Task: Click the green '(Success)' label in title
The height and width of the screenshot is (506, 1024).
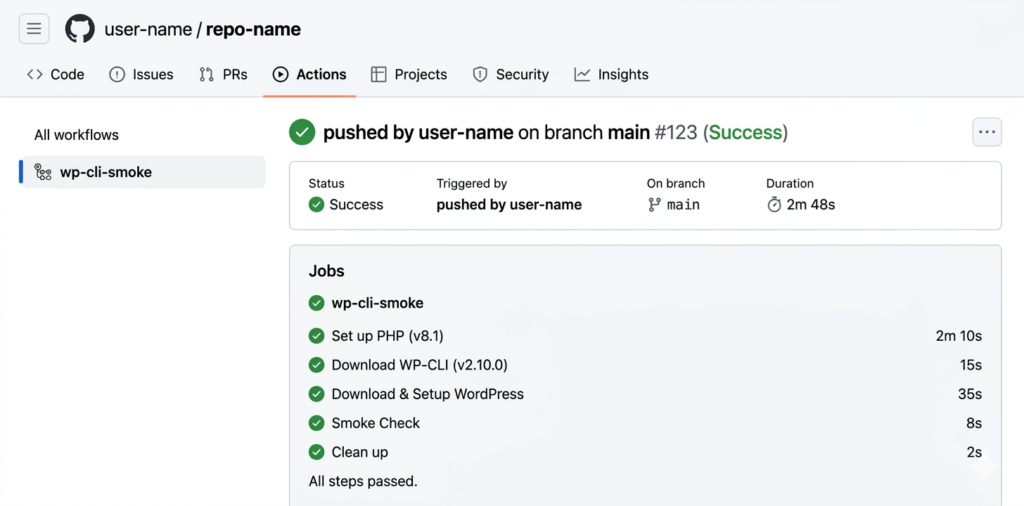Action: (x=745, y=133)
